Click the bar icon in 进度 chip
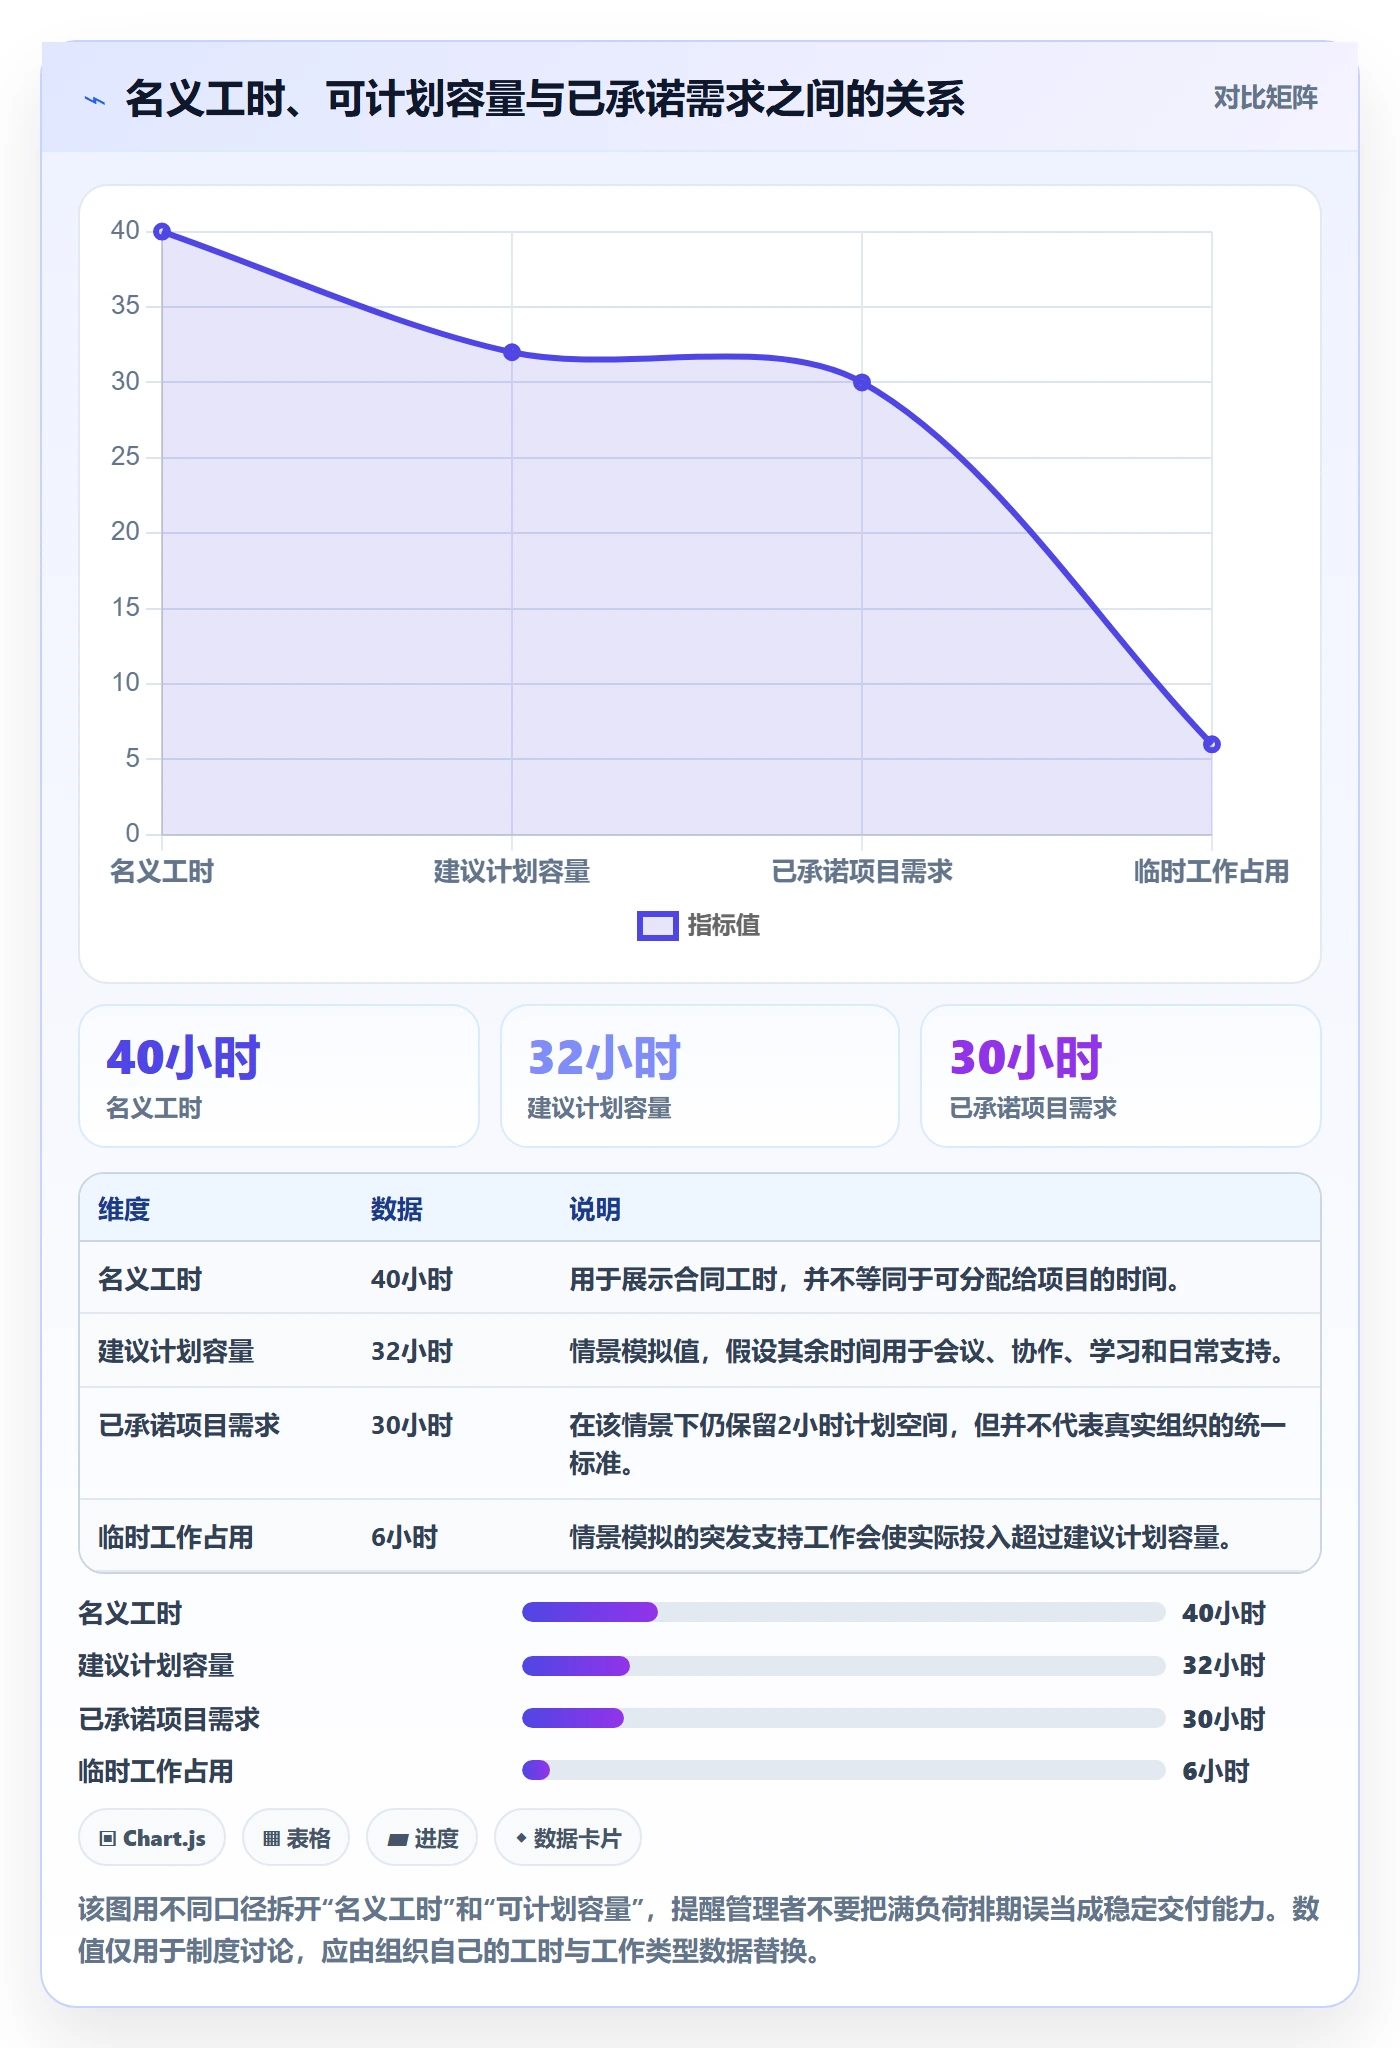Image resolution: width=1400 pixels, height=2048 pixels. 397,1839
